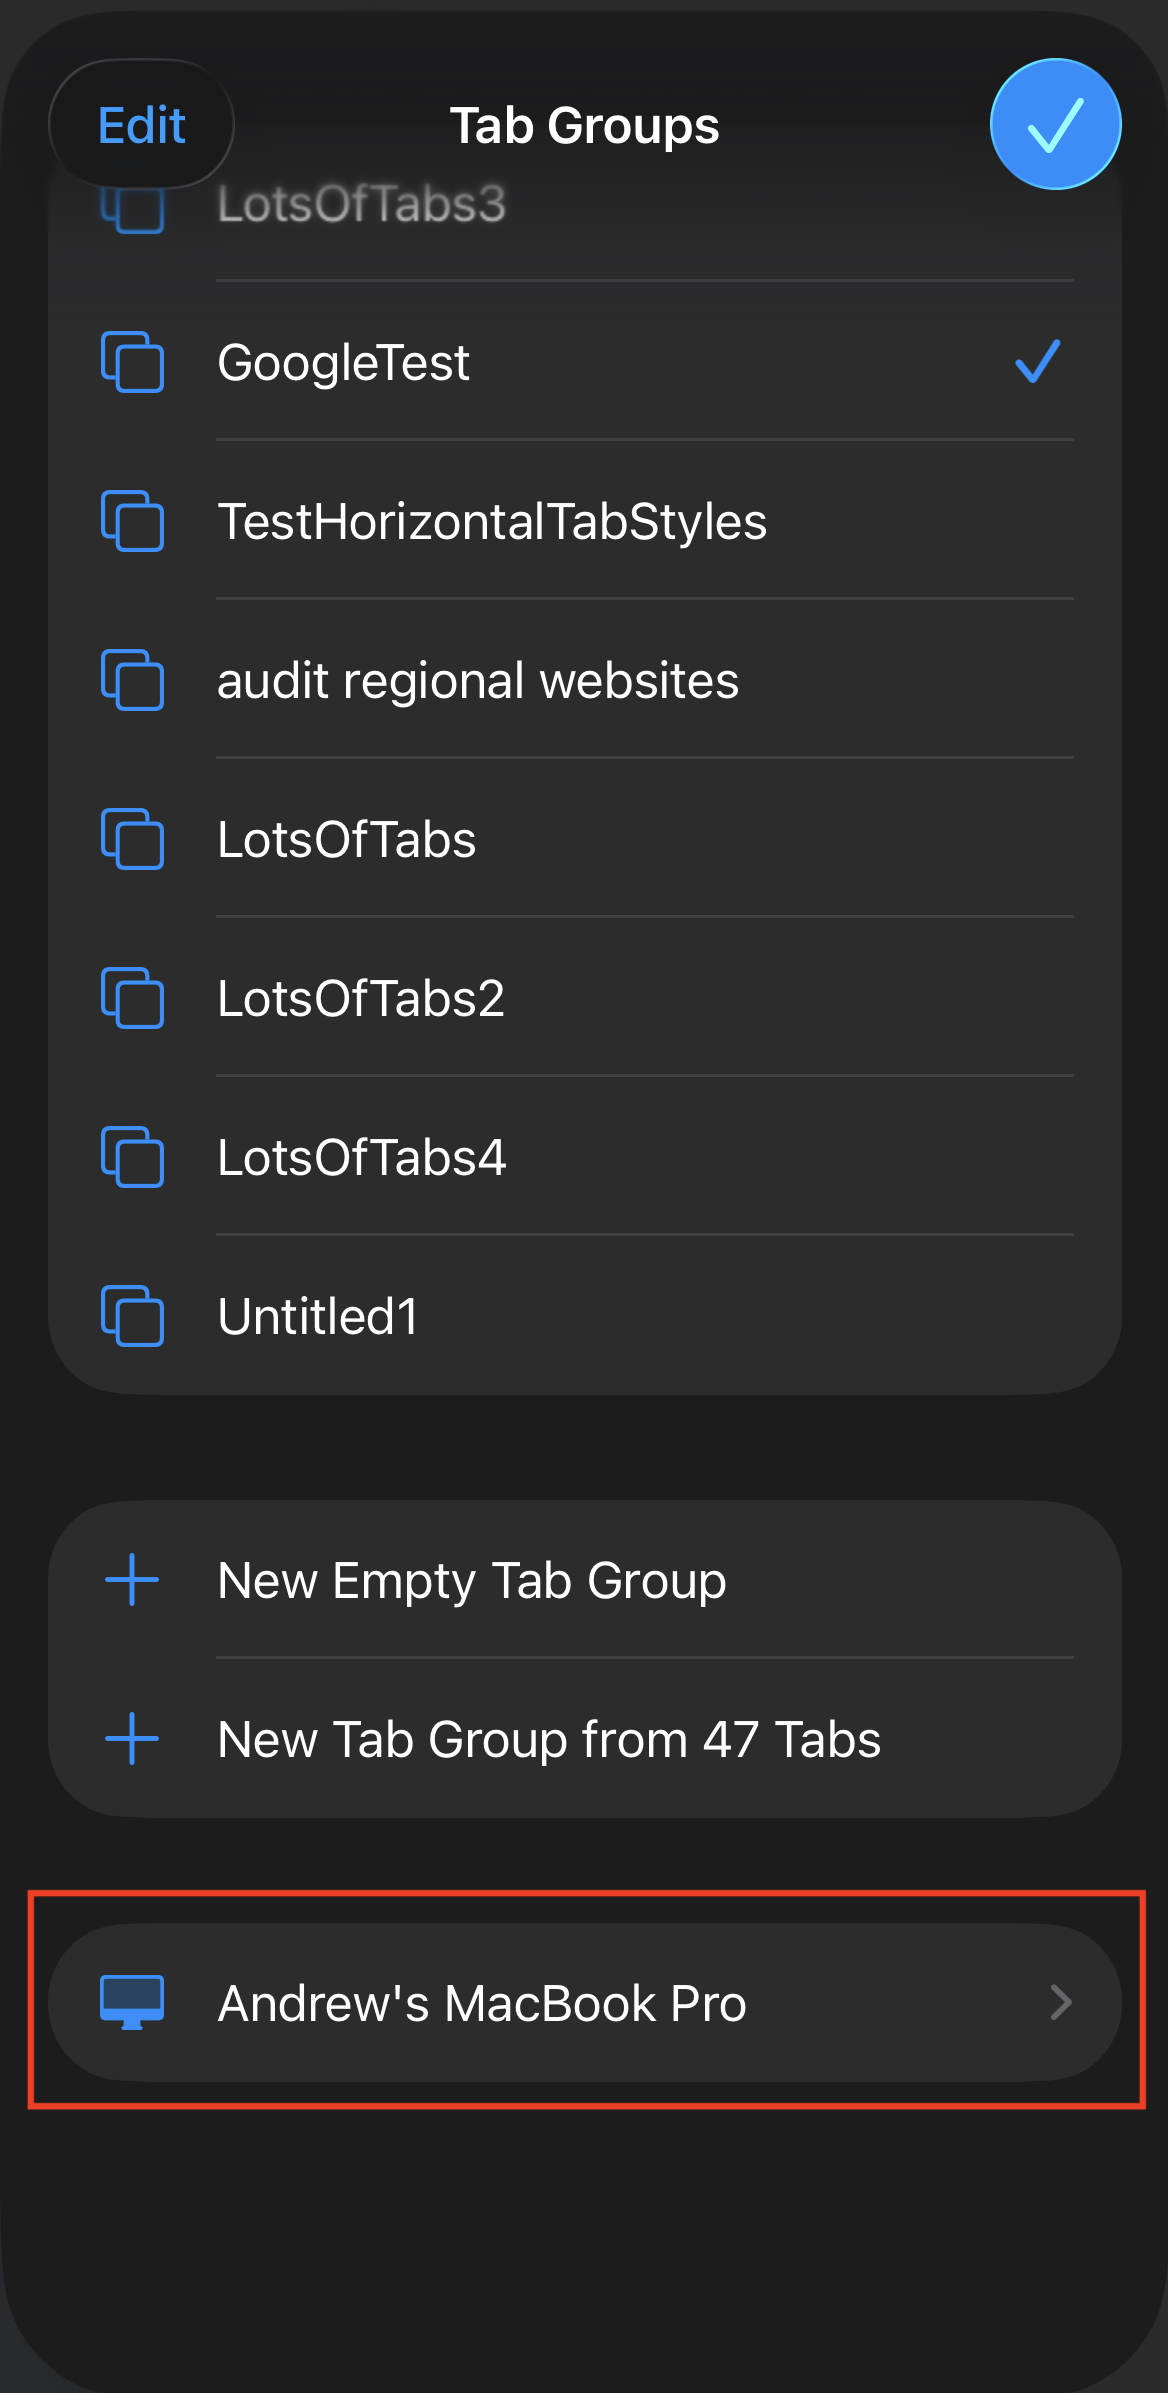The image size is (1168, 2393).
Task: Choose the Untitled1 tab group
Action: pos(318,1317)
